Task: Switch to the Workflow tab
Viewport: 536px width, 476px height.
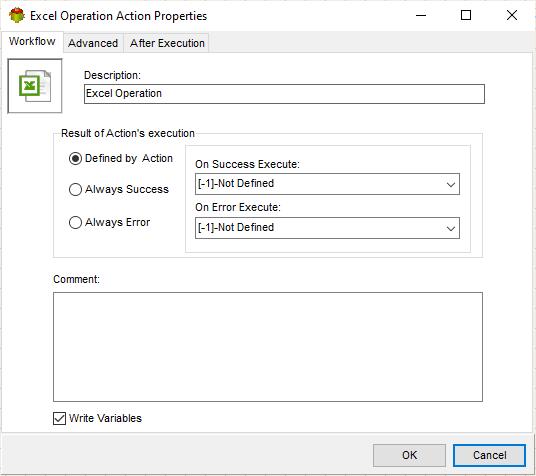Action: (x=32, y=42)
